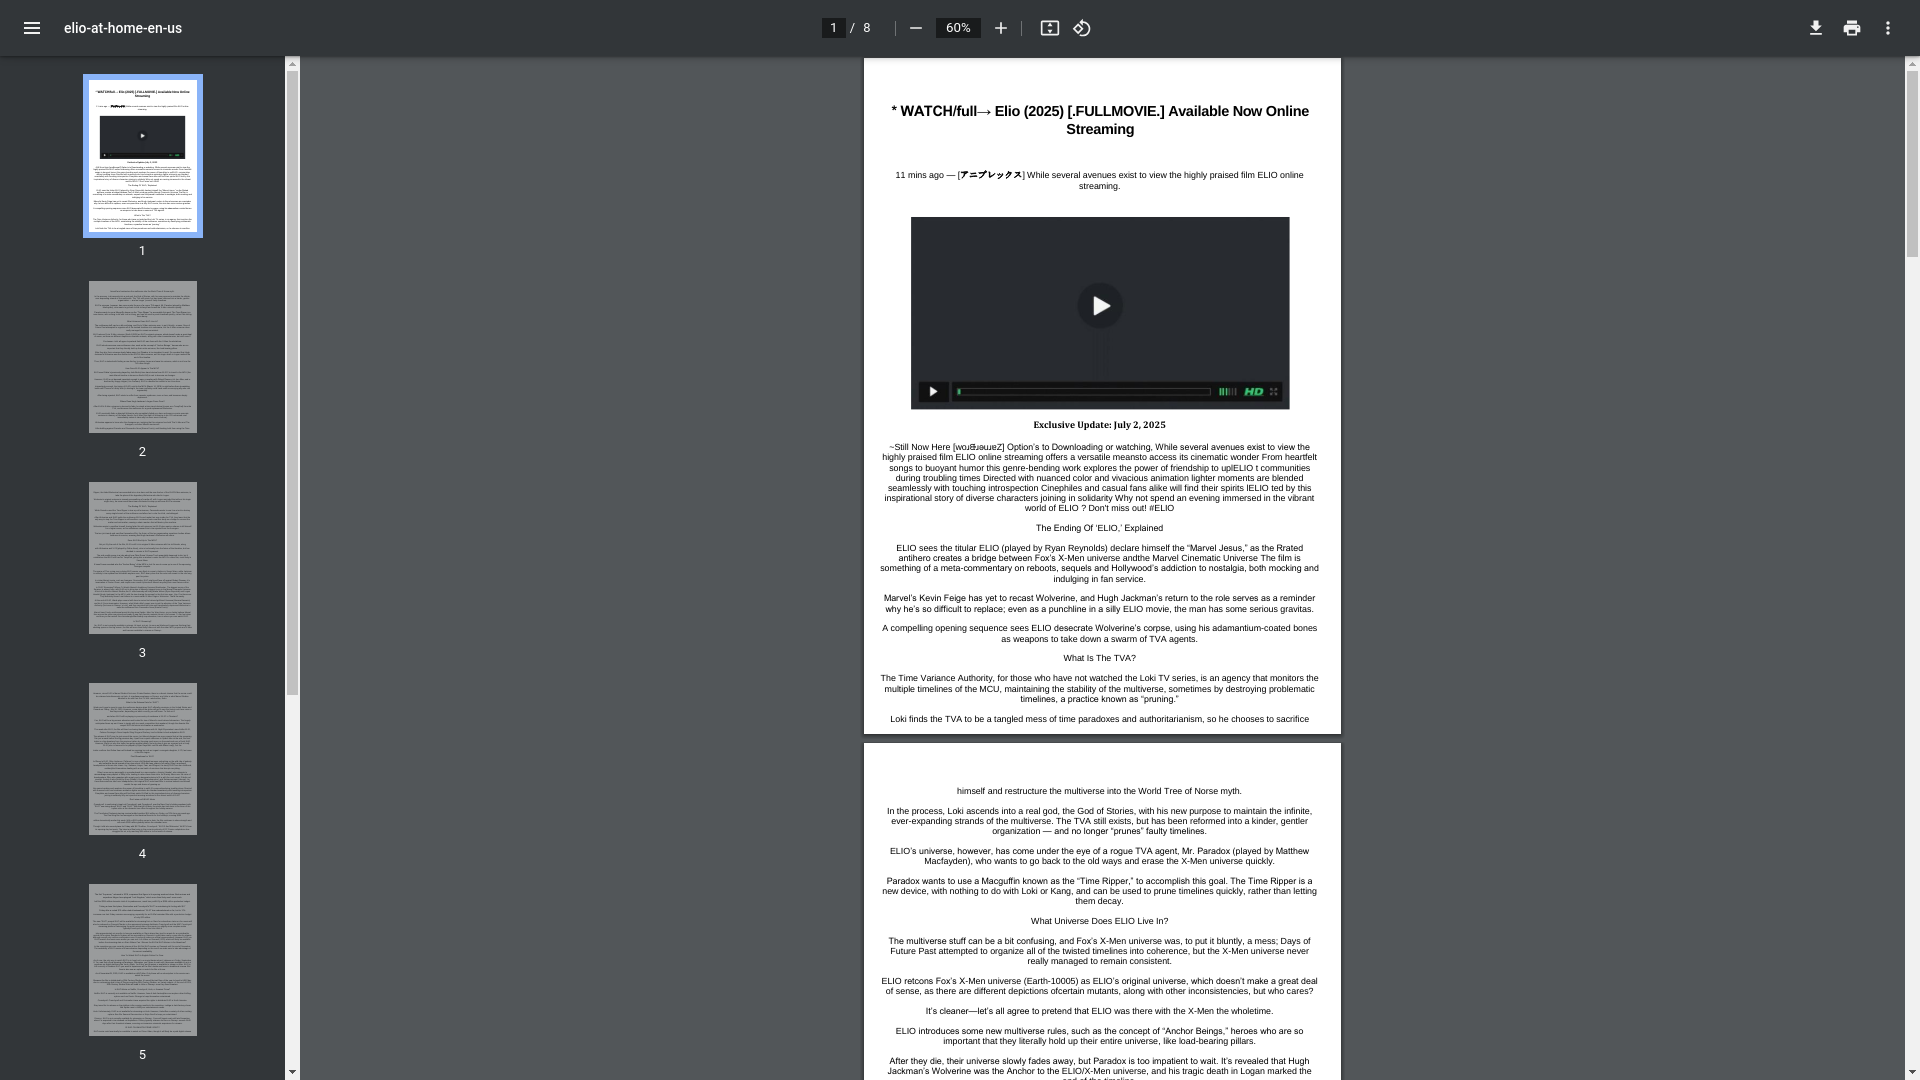Download the PDF file
This screenshot has height=1080, width=1920.
[x=1816, y=28]
